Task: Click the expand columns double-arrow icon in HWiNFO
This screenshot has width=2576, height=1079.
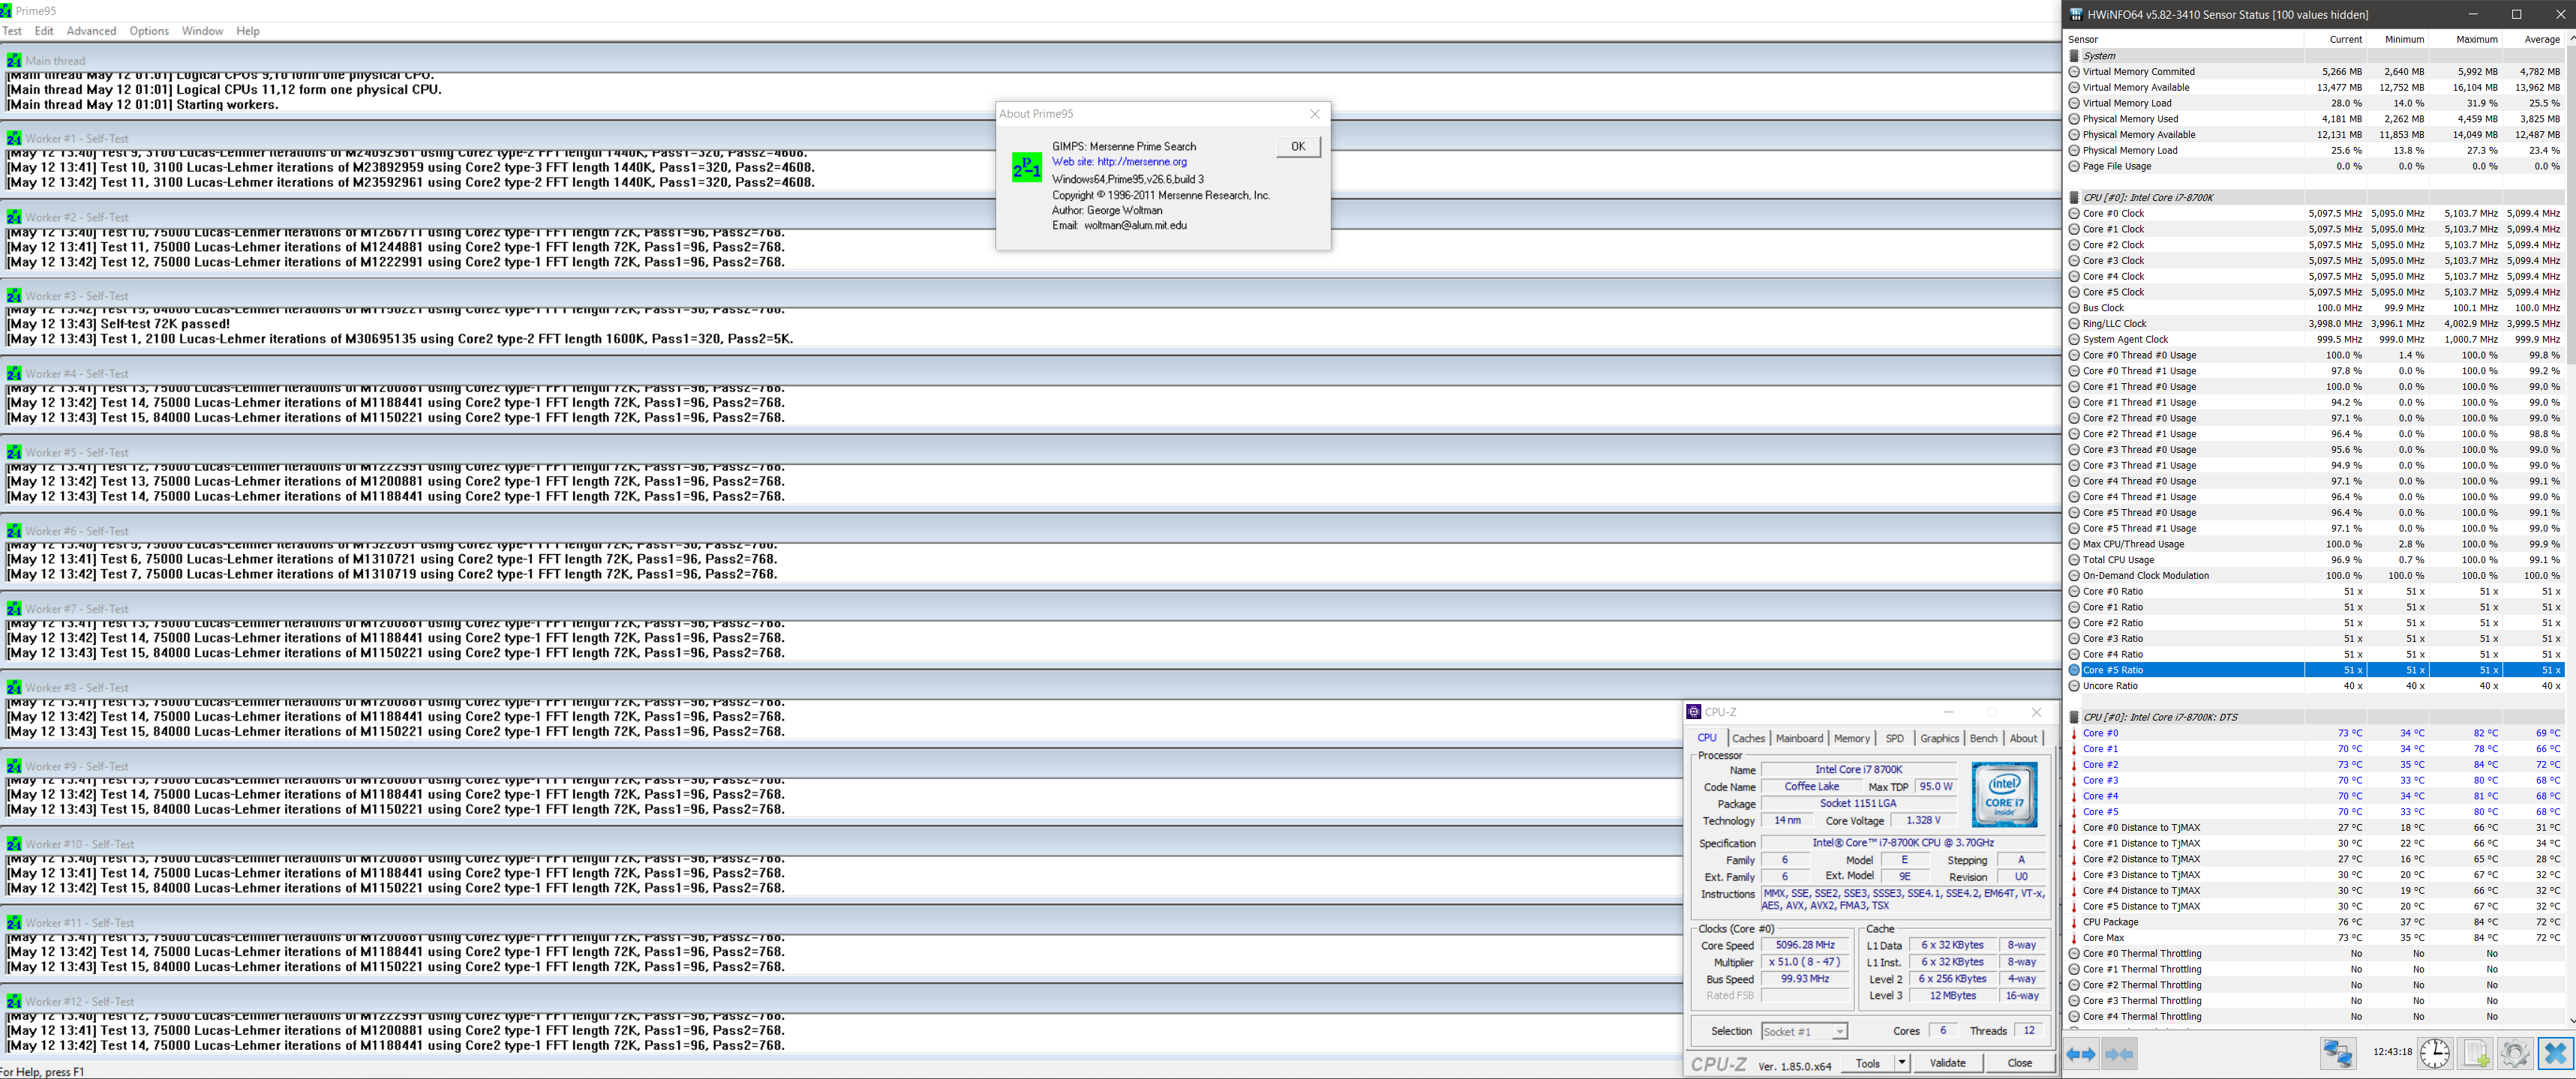Action: tap(2081, 1054)
